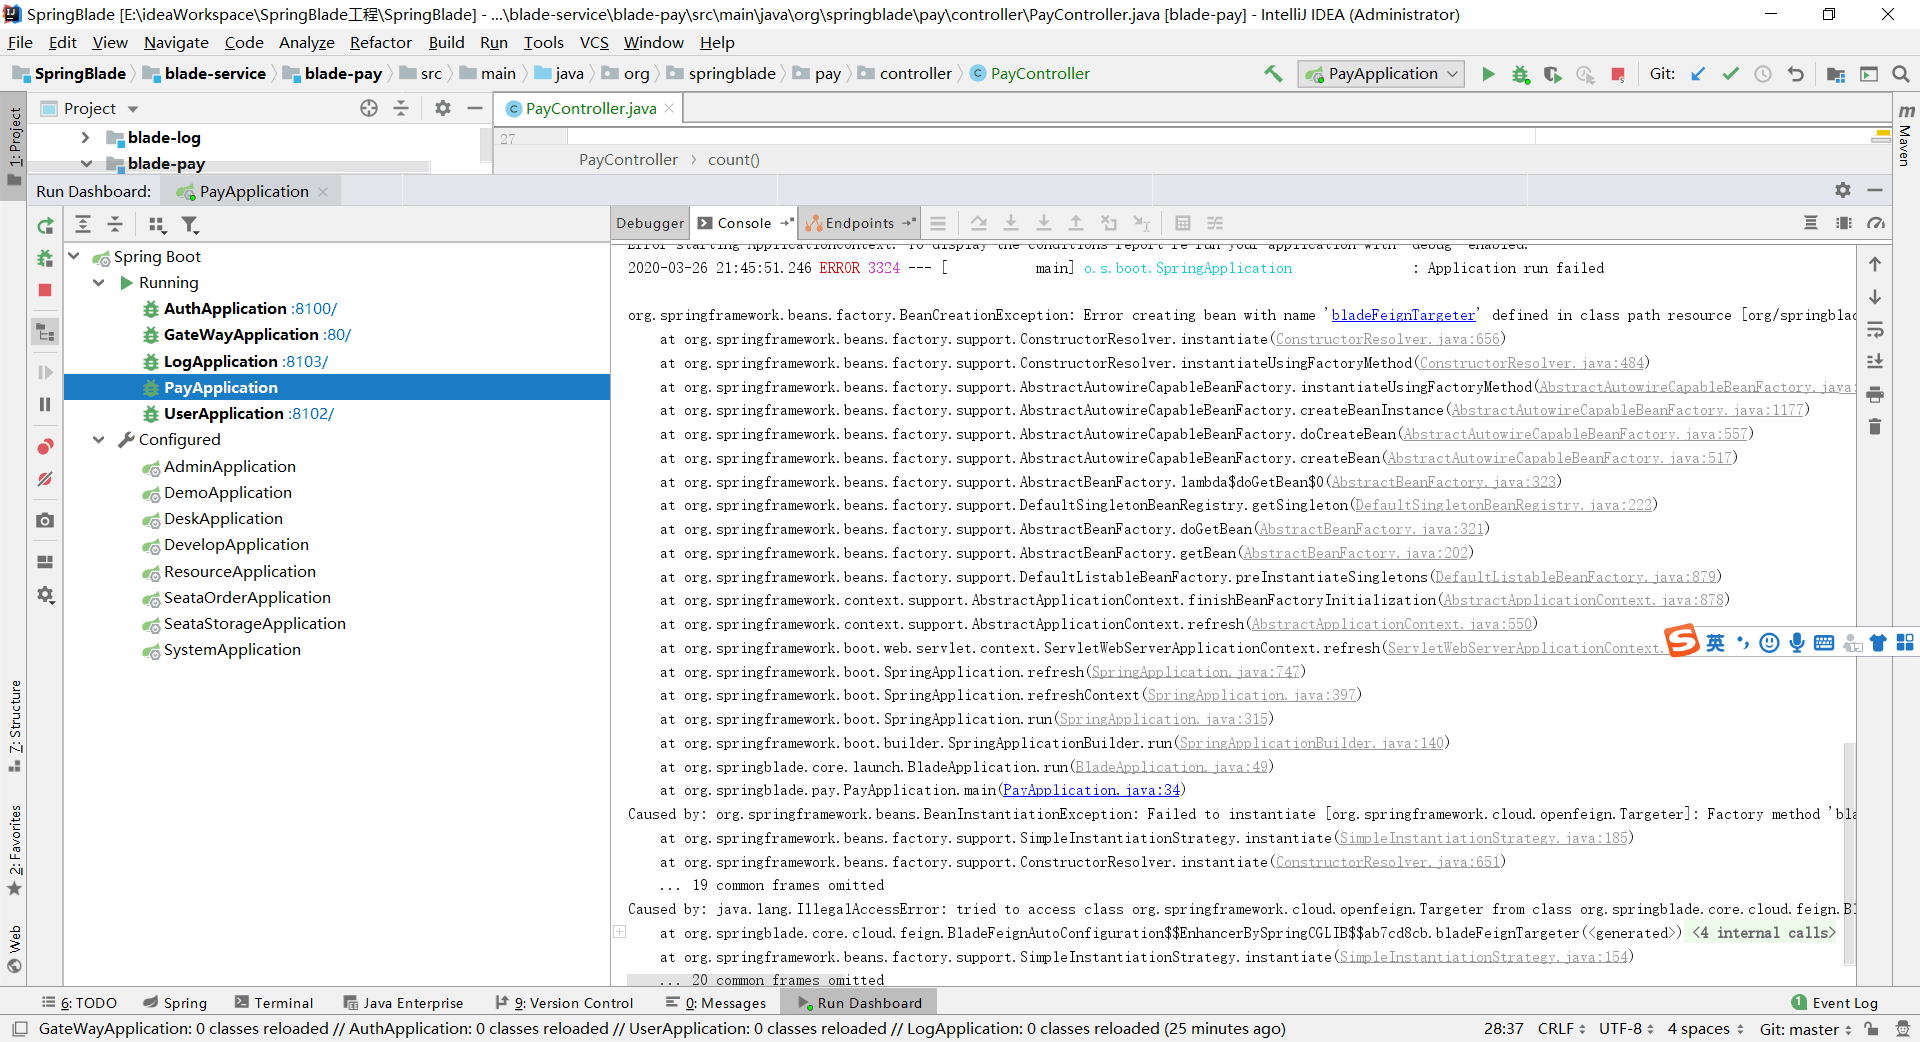The height and width of the screenshot is (1042, 1920).
Task: Open Run Dashboard settings gear
Action: pos(1843,190)
